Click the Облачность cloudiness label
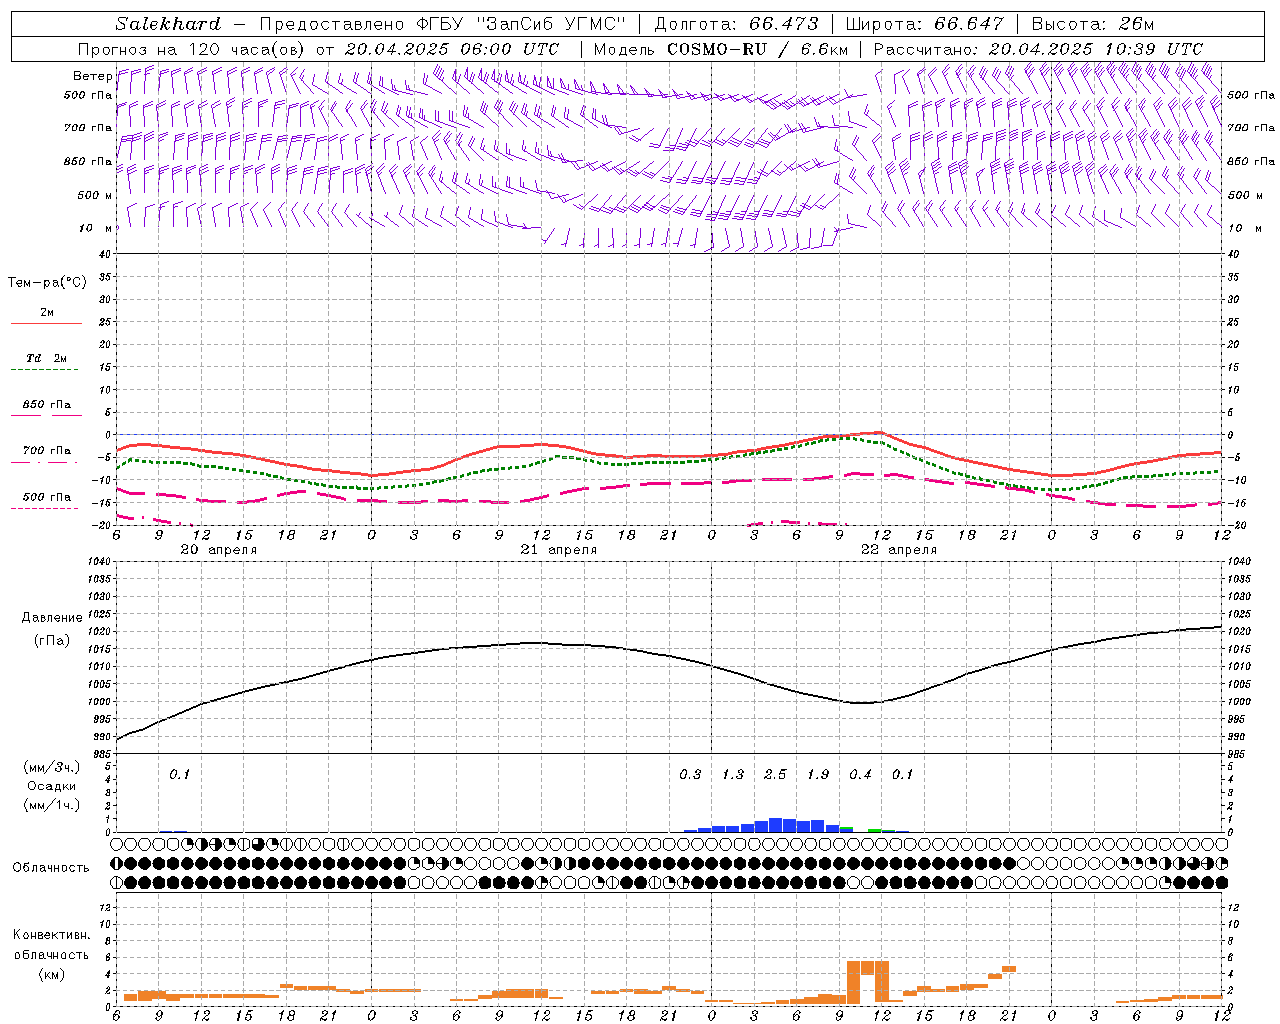 (51, 868)
